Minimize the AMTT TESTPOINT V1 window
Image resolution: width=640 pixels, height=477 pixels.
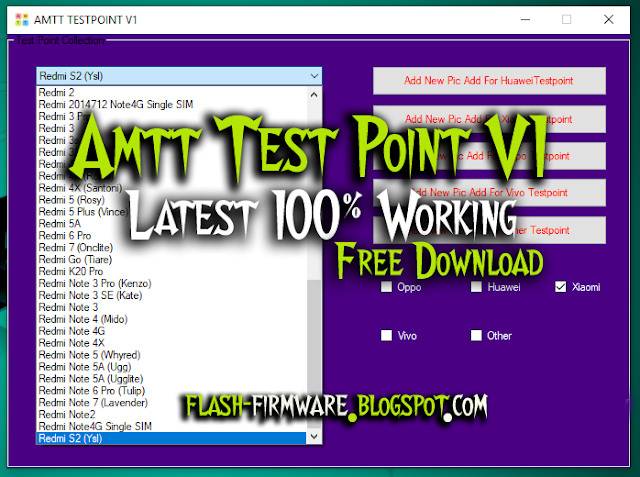coord(525,20)
